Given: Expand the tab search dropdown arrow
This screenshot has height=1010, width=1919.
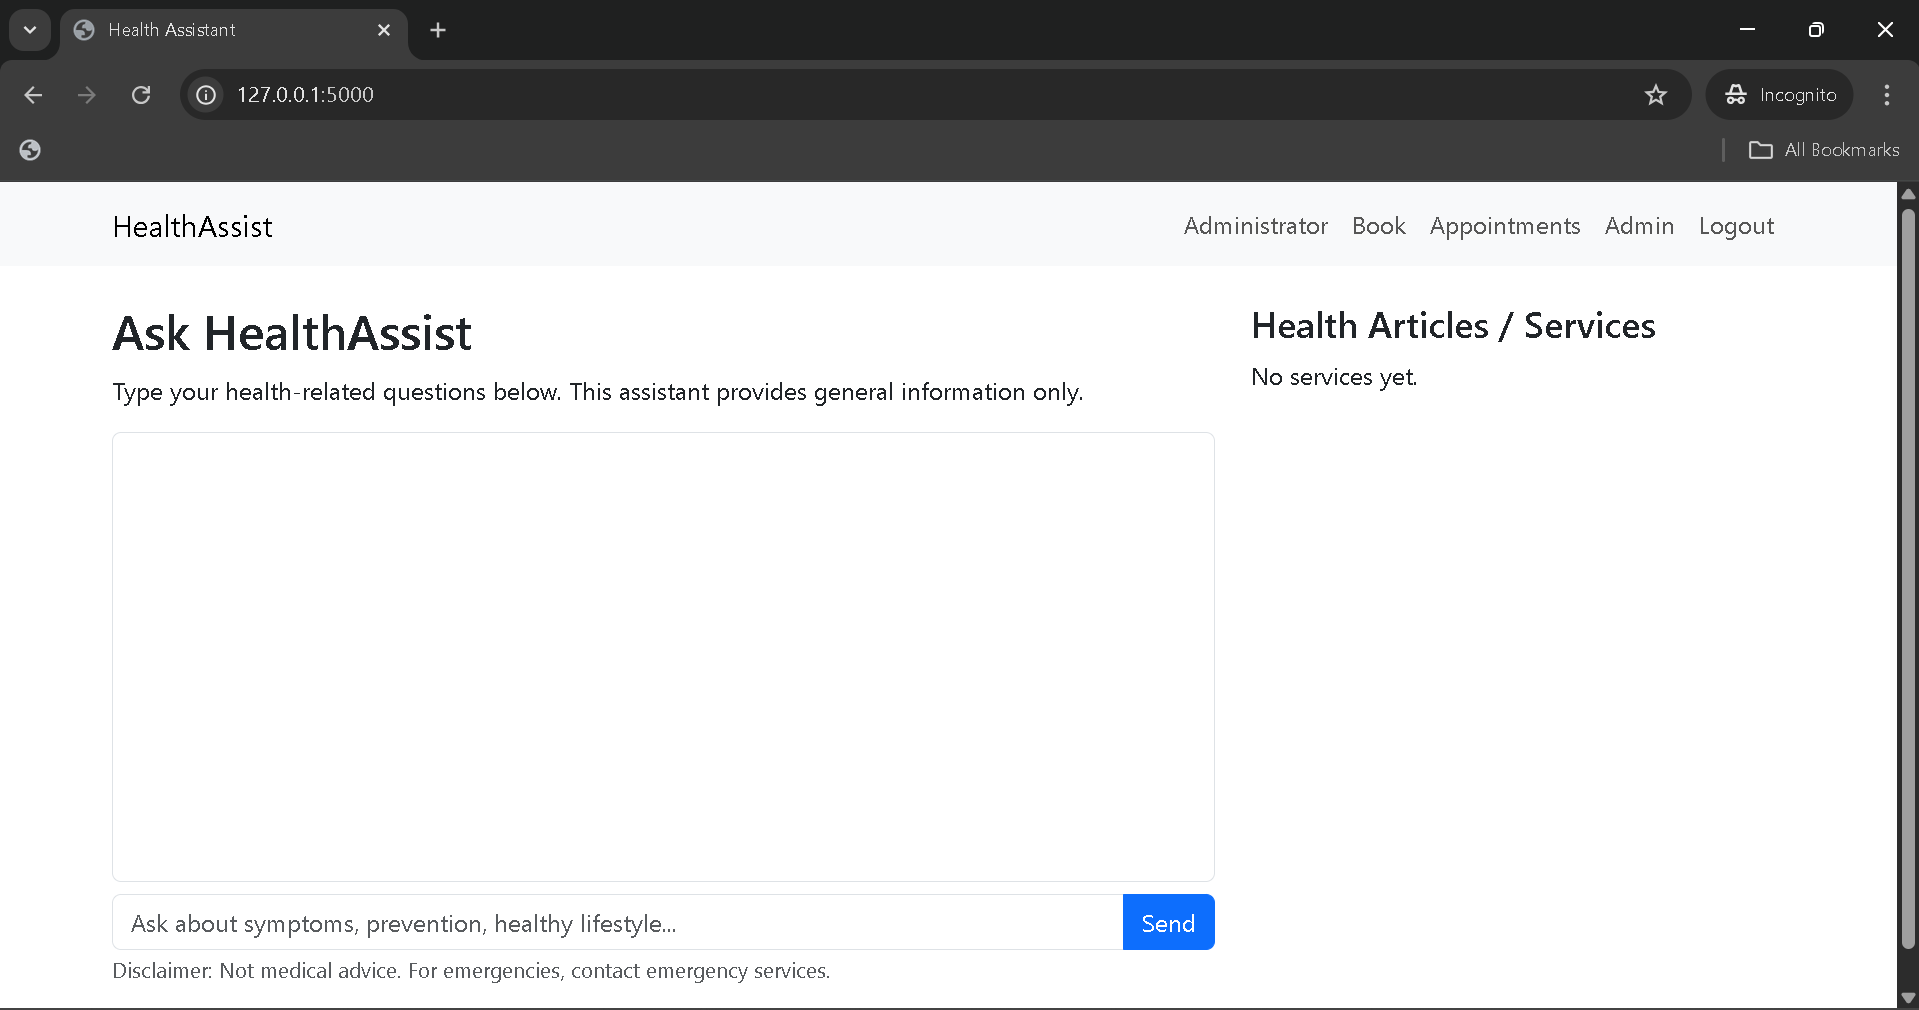Looking at the screenshot, I should coord(30,30).
